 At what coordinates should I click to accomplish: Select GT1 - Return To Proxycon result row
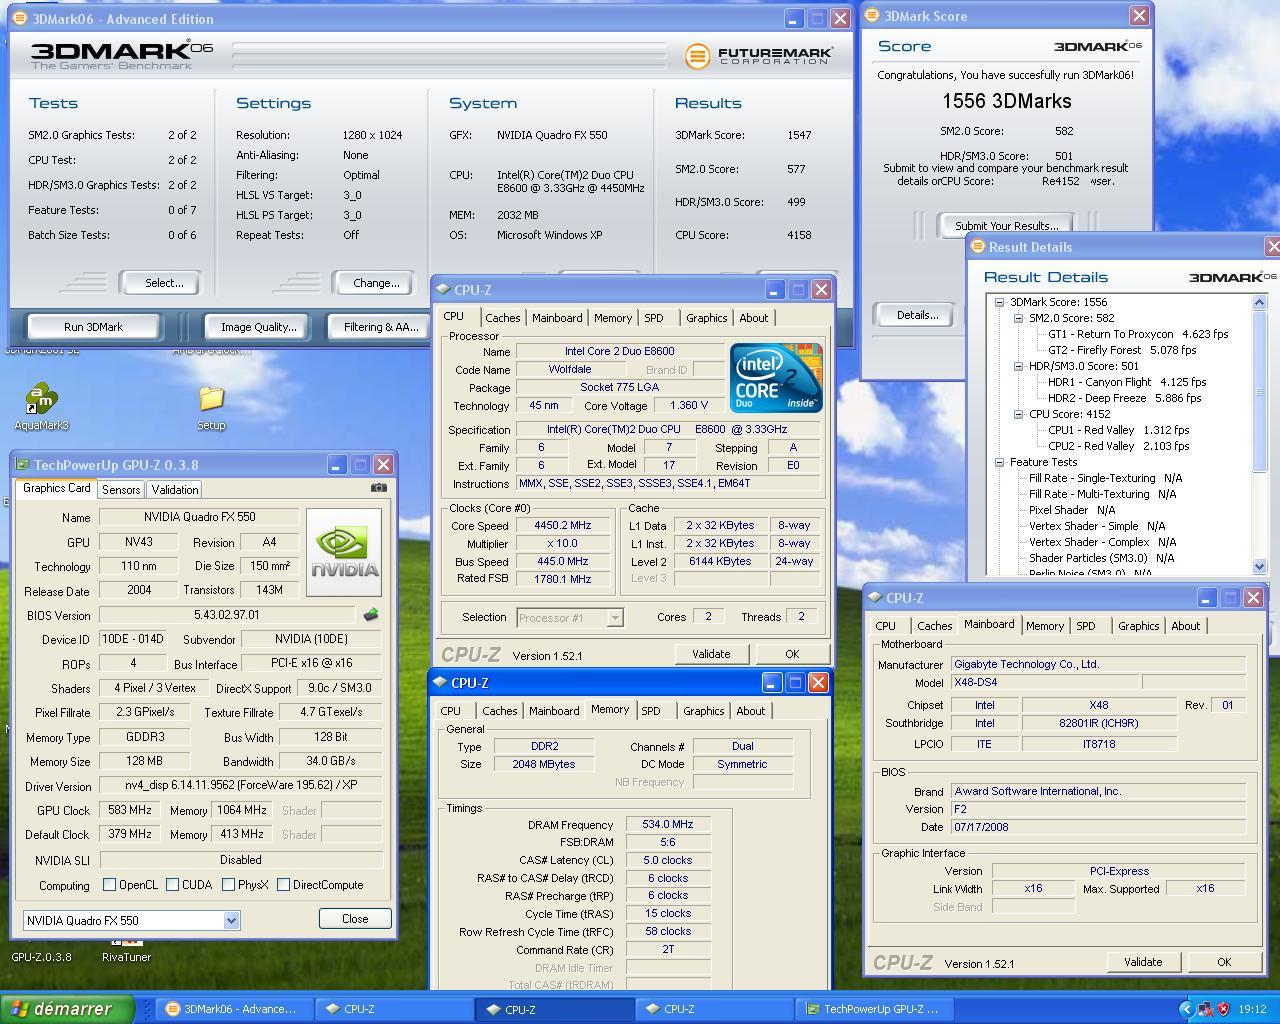1138,334
